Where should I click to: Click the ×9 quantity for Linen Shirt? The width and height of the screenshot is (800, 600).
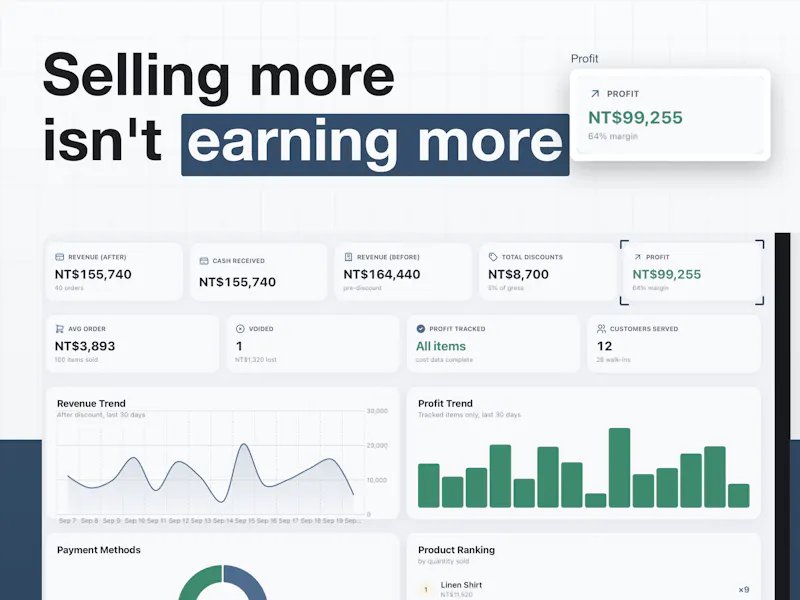coord(744,590)
